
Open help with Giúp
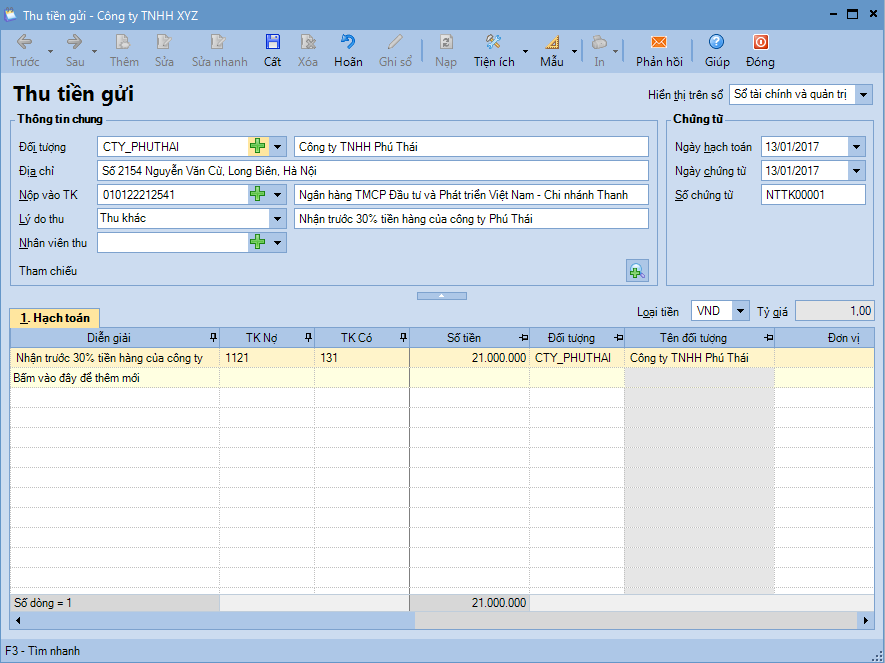coord(717,51)
